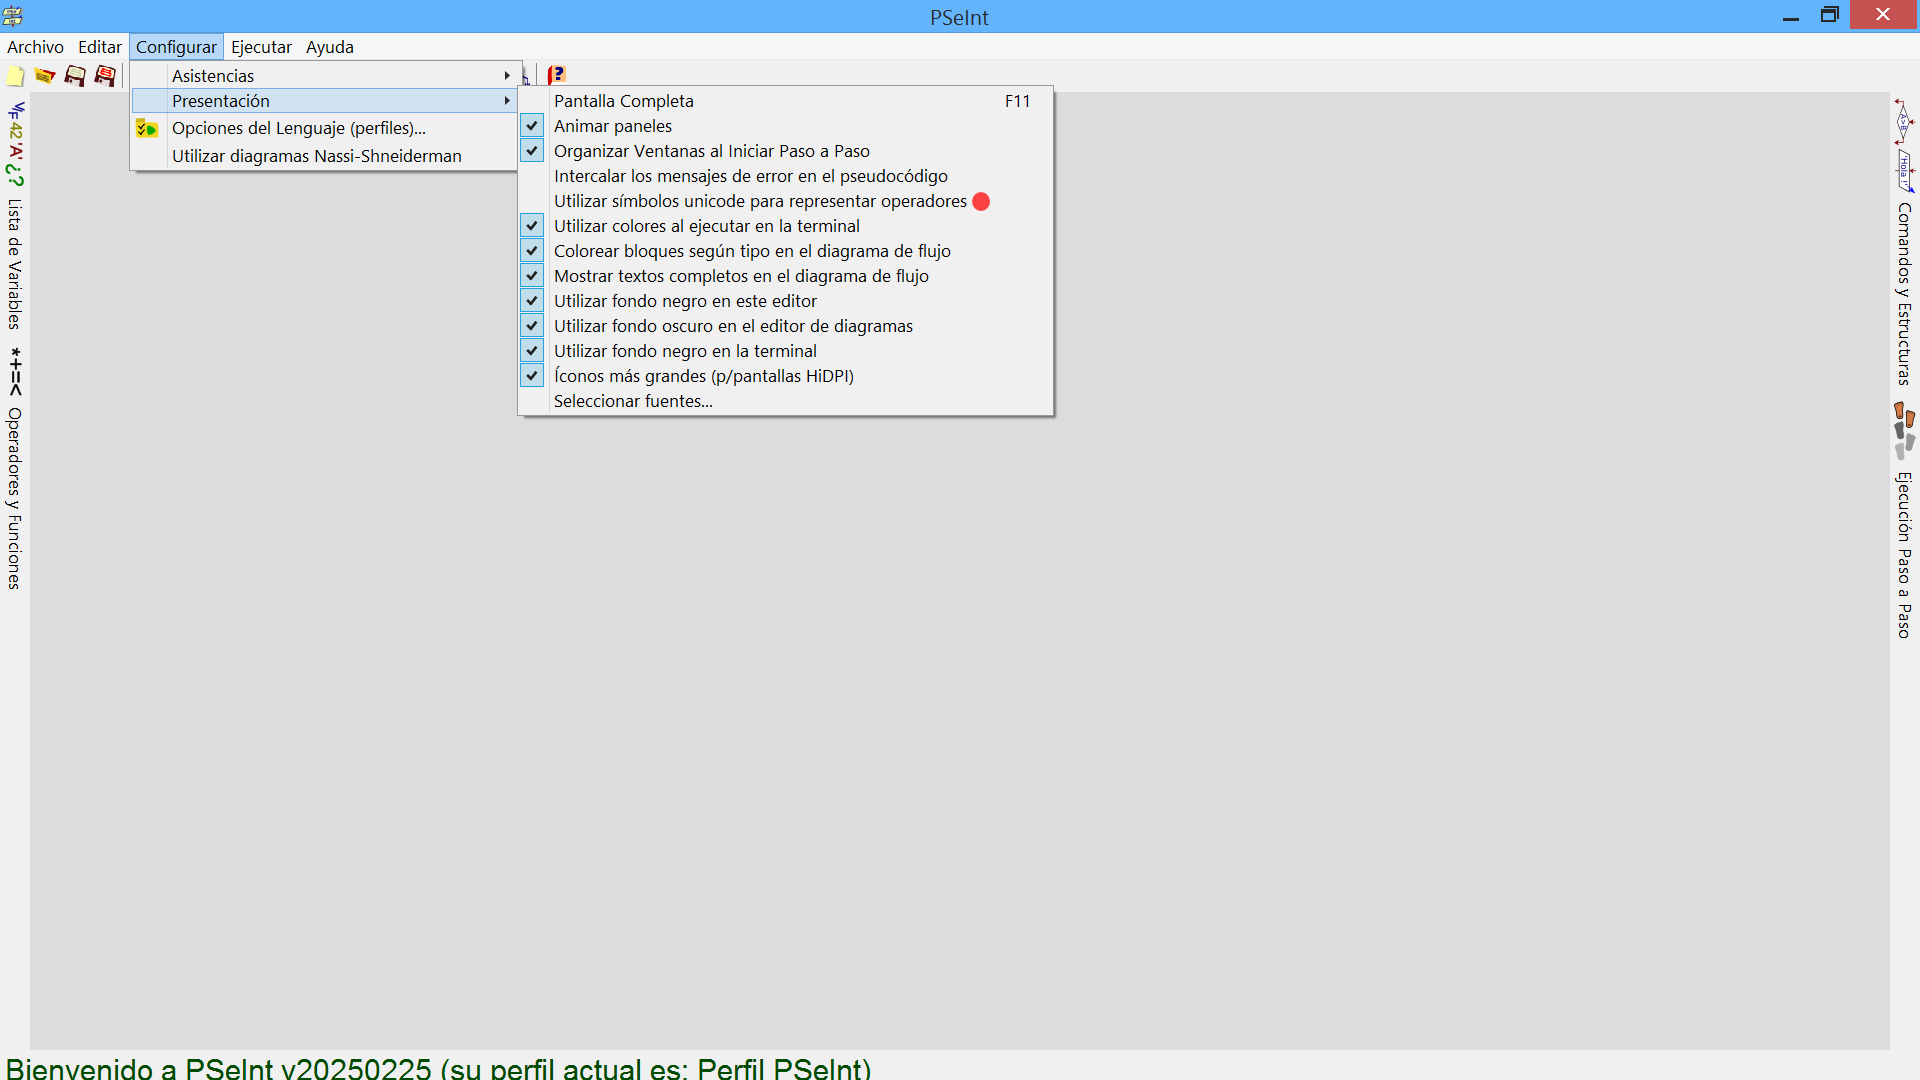Click the help question mark toolbar icon

point(557,75)
